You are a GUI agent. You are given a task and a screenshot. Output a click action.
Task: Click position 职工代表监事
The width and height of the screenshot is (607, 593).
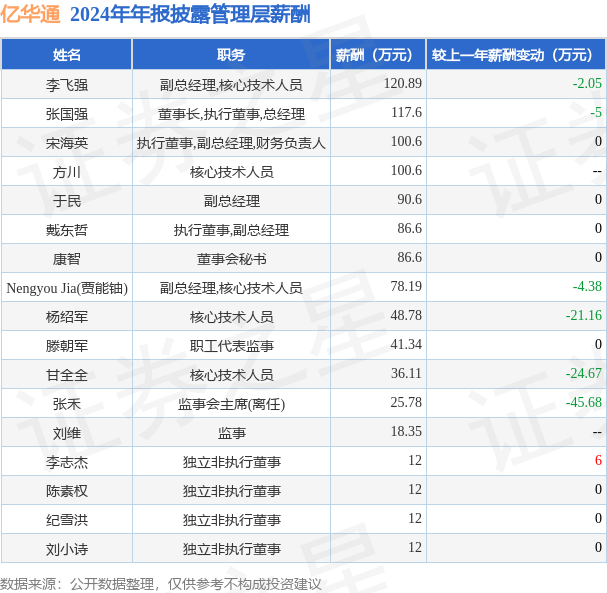point(231,346)
